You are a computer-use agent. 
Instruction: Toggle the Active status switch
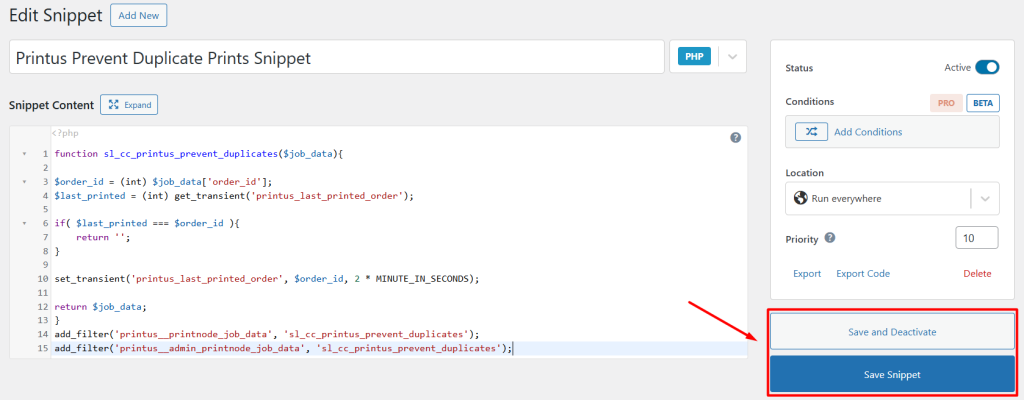[x=987, y=68]
